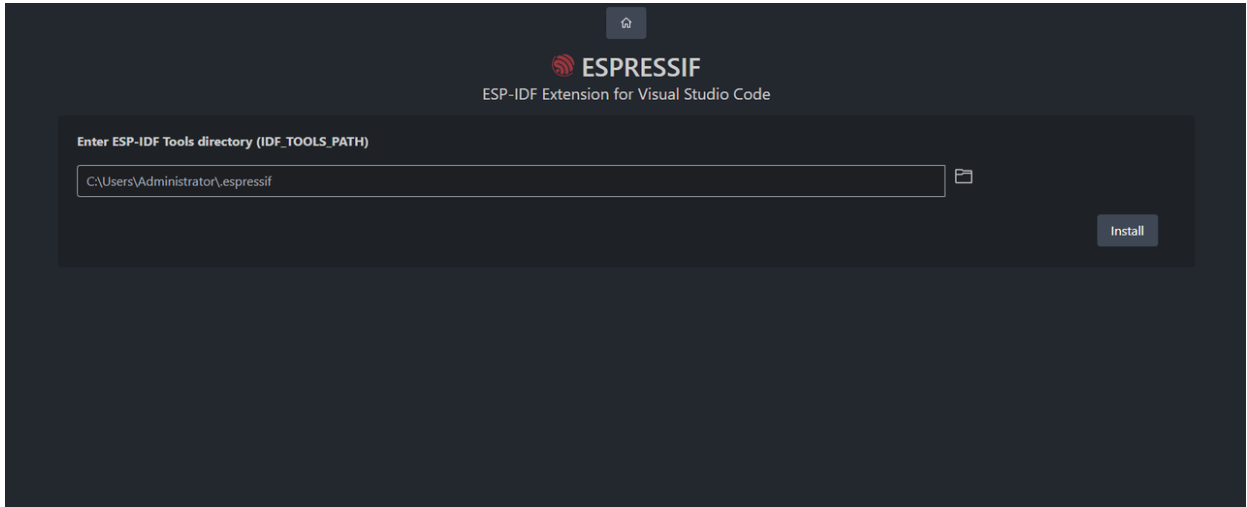Start installation with the Install button

pos(1127,230)
